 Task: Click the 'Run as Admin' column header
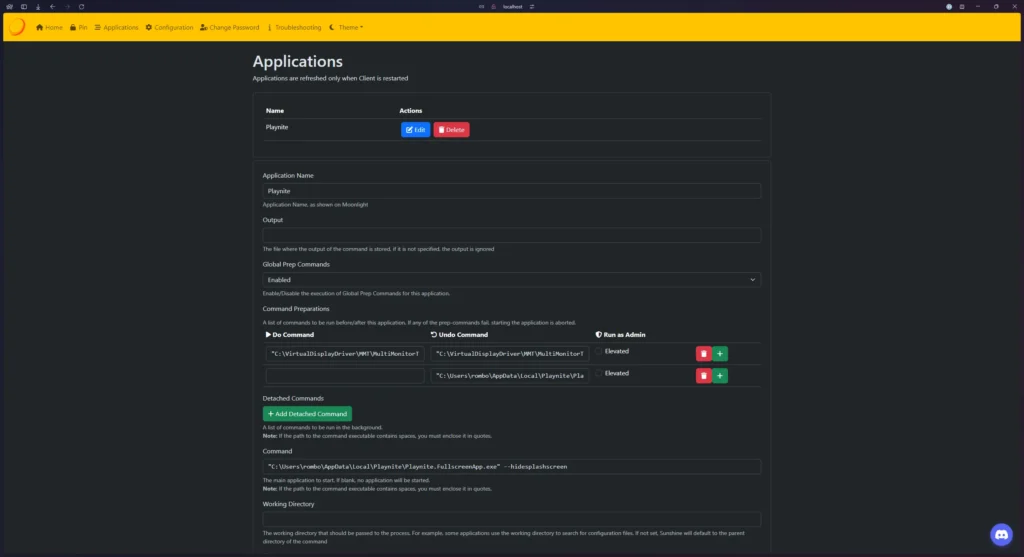(x=620, y=334)
